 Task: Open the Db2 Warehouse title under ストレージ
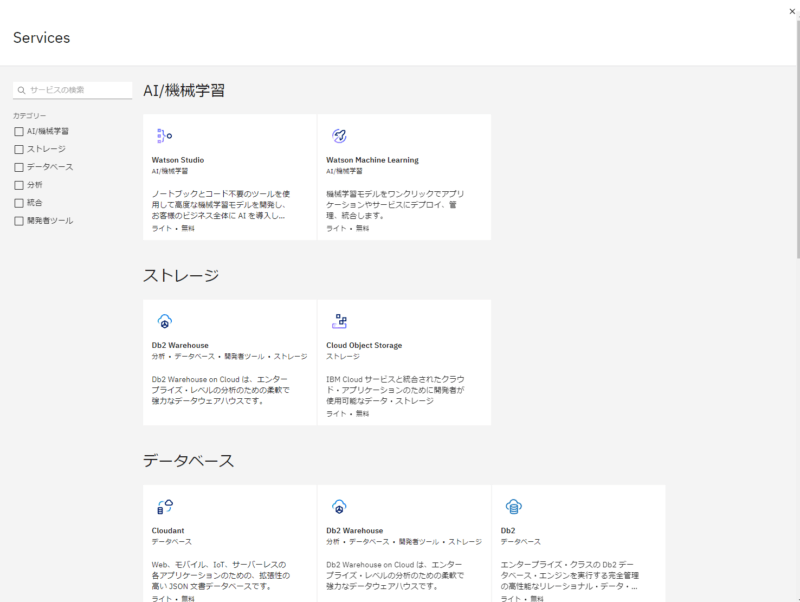click(x=180, y=345)
